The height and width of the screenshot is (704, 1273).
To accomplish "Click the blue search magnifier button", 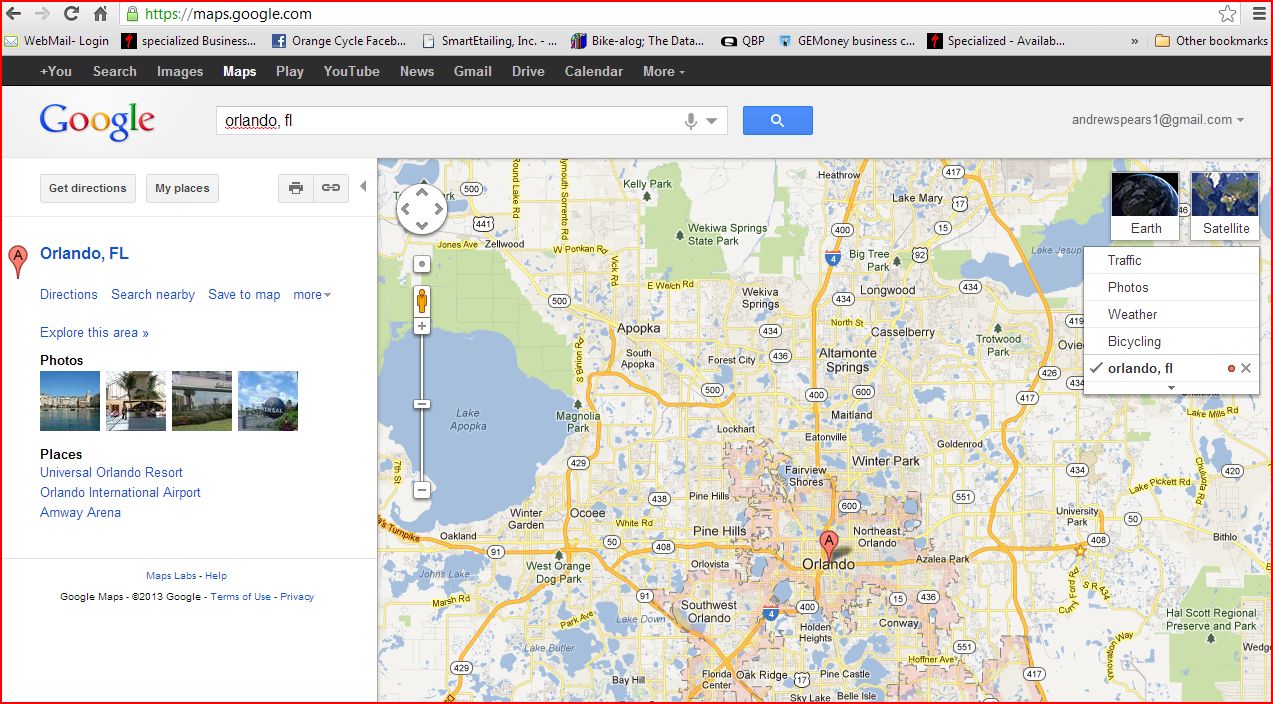I will click(777, 120).
